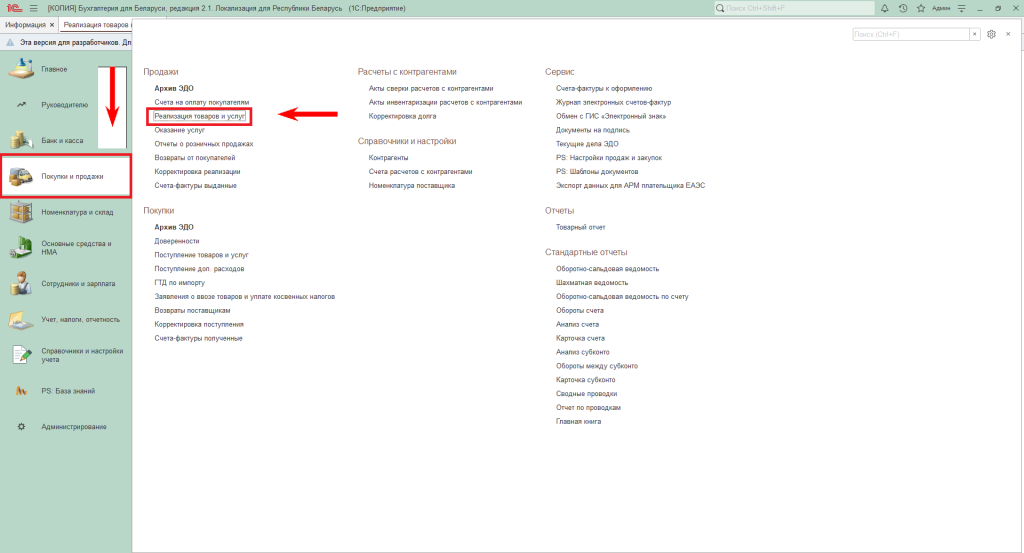1024x553 pixels.
Task: Click the favorites star icon
Action: 920,8
